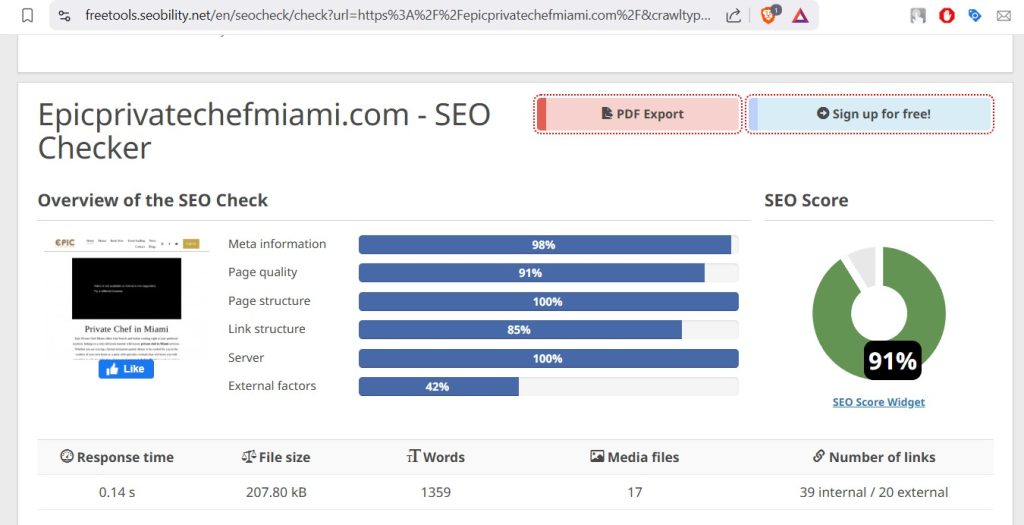
Task: Open site settings icon beside the URL
Action: [x=65, y=15]
